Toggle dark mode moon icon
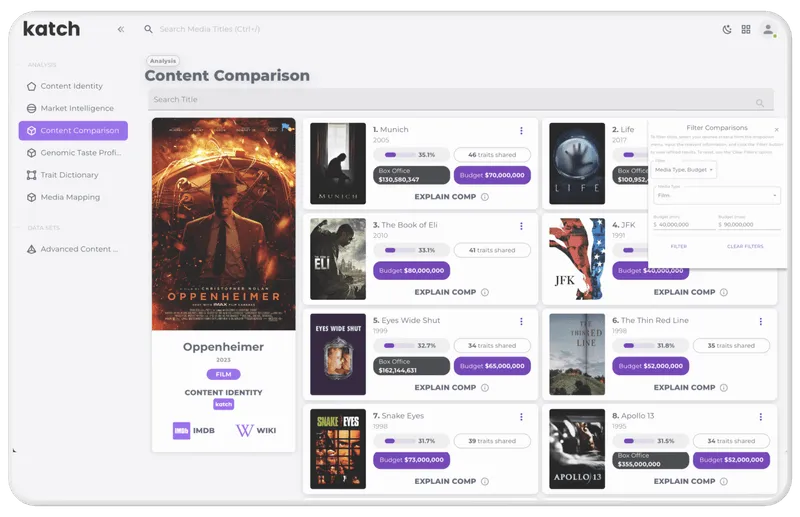This screenshot has height=517, width=800. pyautogui.click(x=727, y=29)
